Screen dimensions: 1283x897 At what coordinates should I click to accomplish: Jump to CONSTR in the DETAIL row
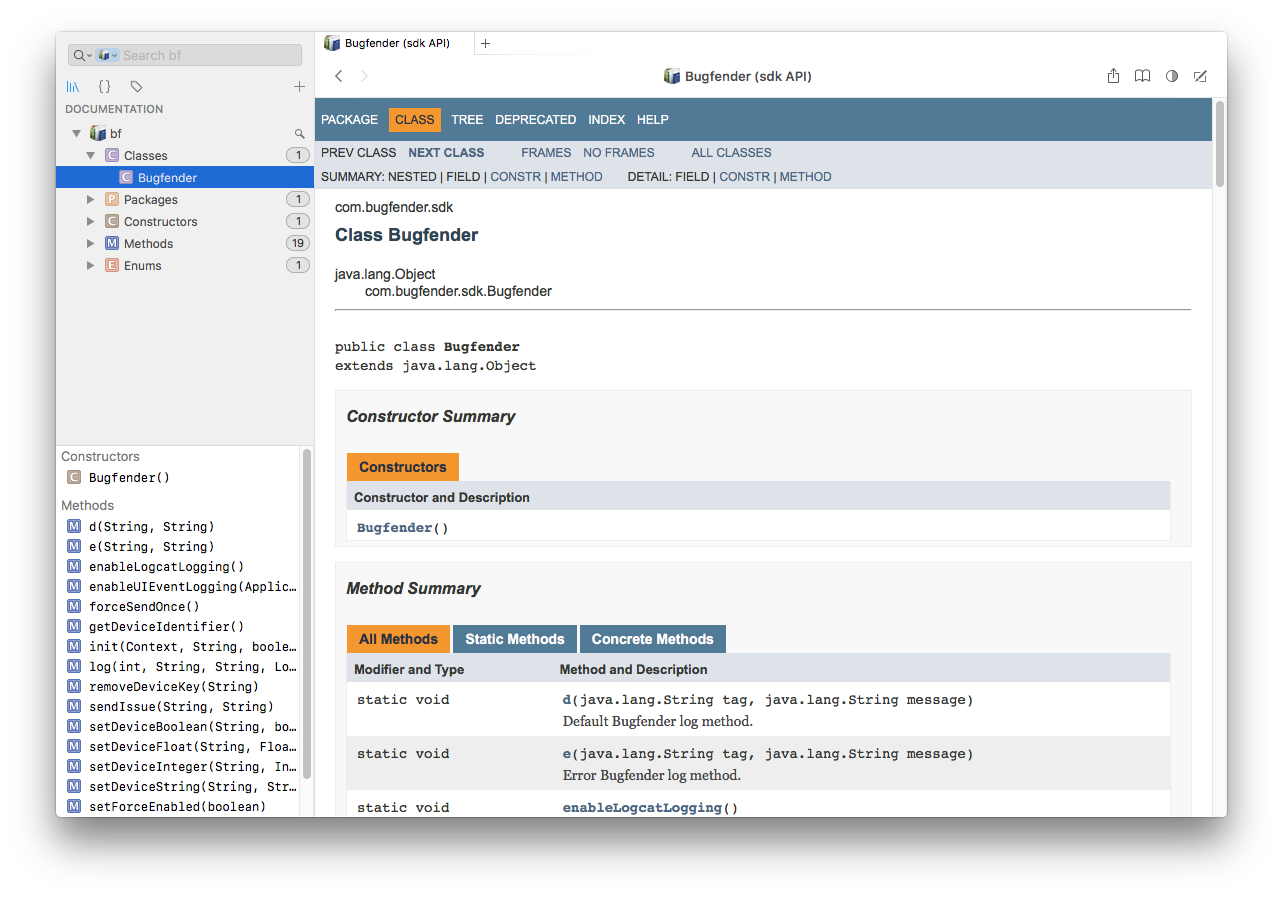pos(744,177)
